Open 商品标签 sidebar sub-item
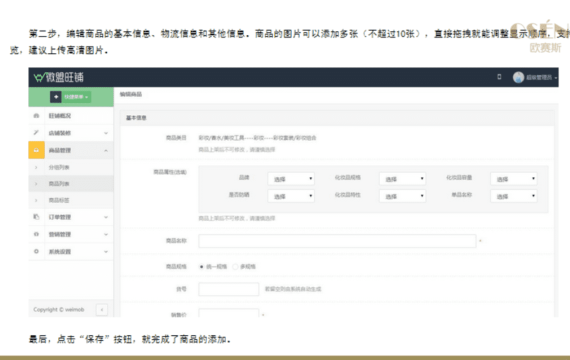This screenshot has width=570, height=360. (71, 200)
